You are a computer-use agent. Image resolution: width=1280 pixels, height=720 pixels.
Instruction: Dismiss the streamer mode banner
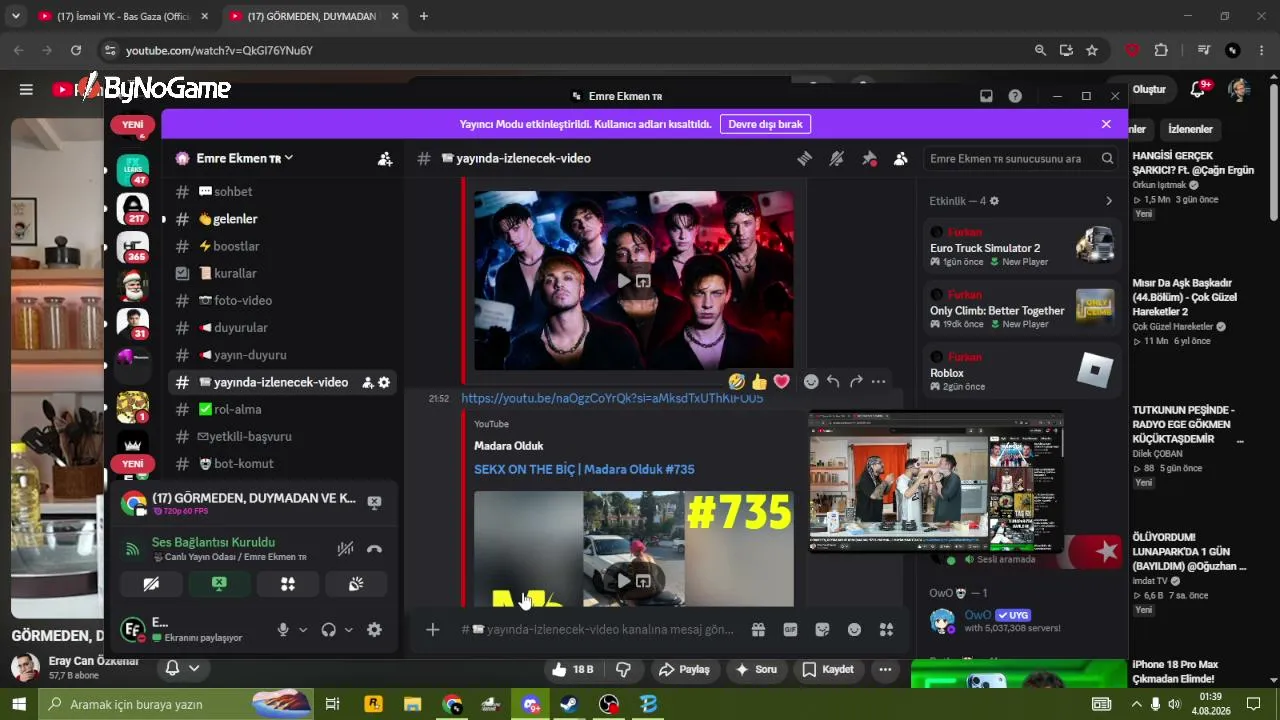coord(1106,124)
